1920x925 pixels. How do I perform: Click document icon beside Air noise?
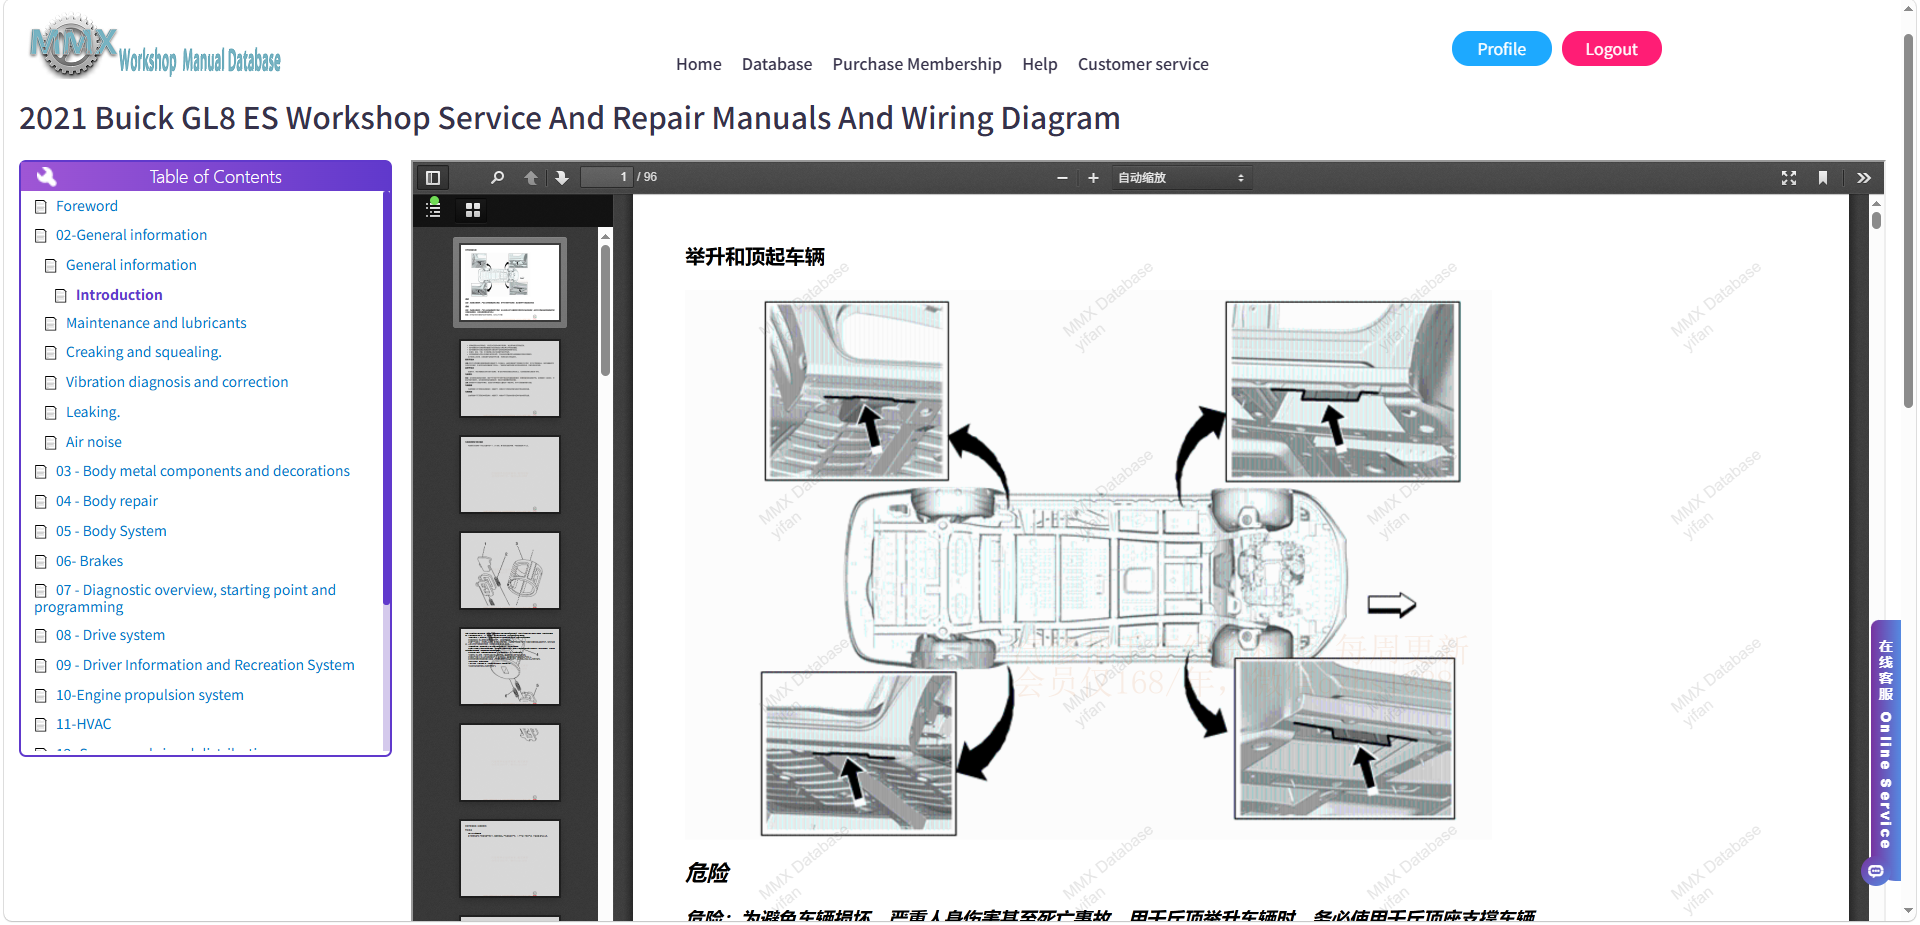(x=51, y=443)
